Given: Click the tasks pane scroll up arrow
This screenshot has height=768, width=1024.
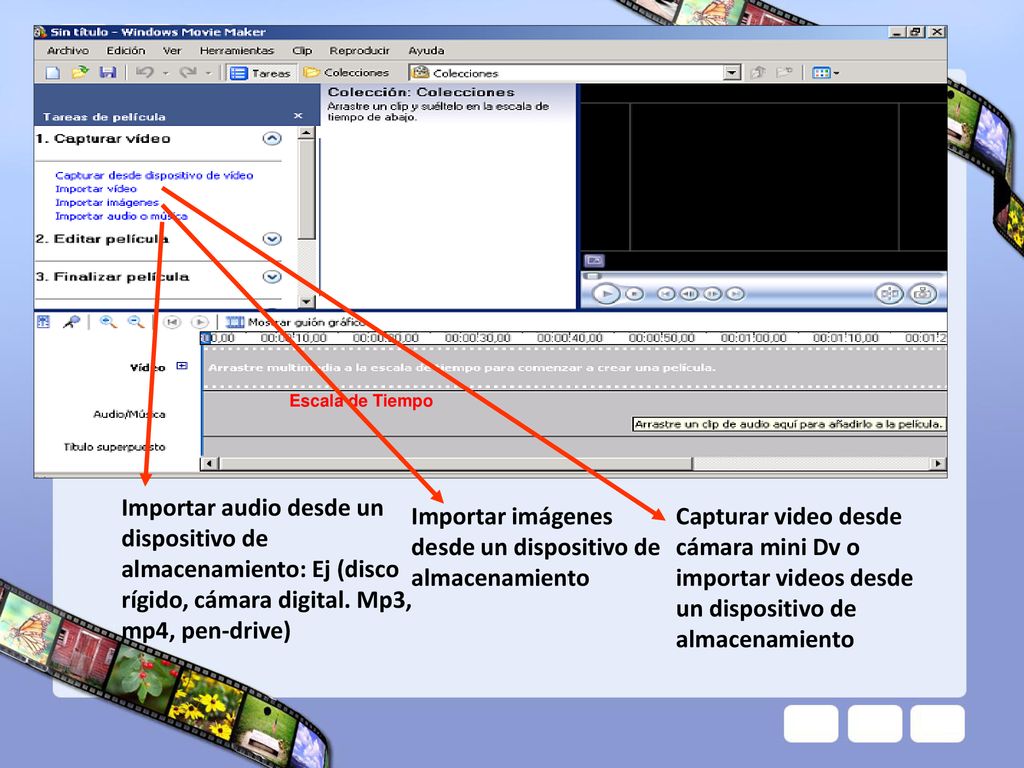Looking at the screenshot, I should 306,133.
